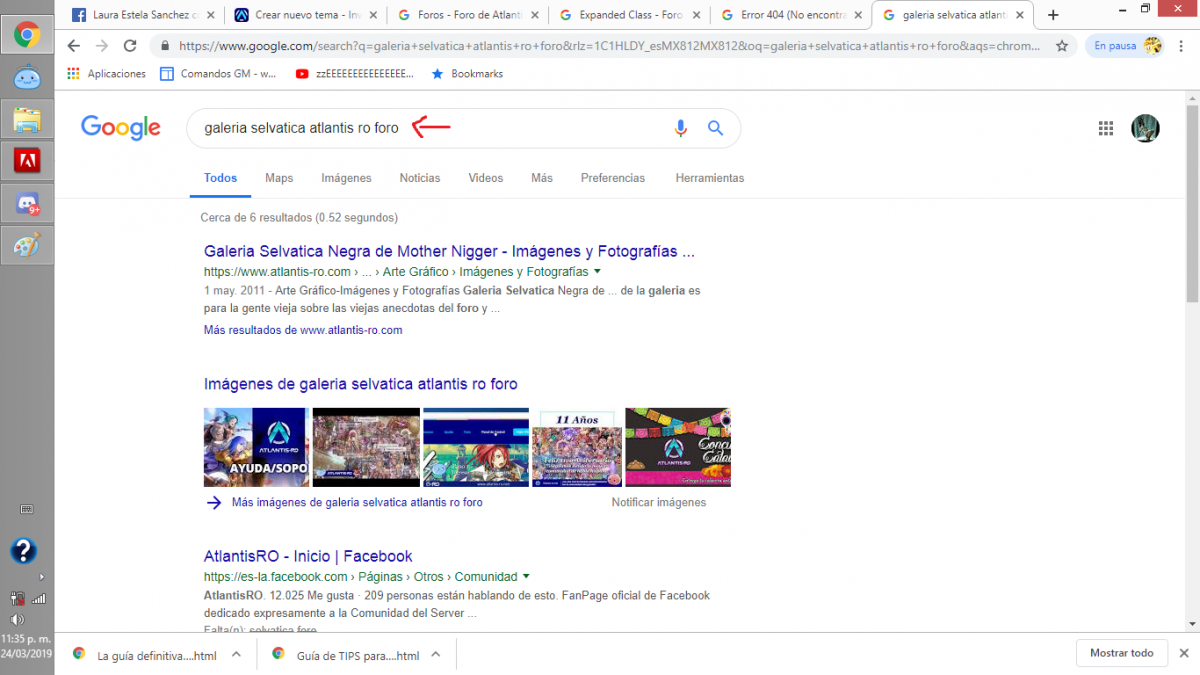Screen dimensions: 1200x675
Task: Open the Google account avatar
Action: pyautogui.click(x=1145, y=128)
